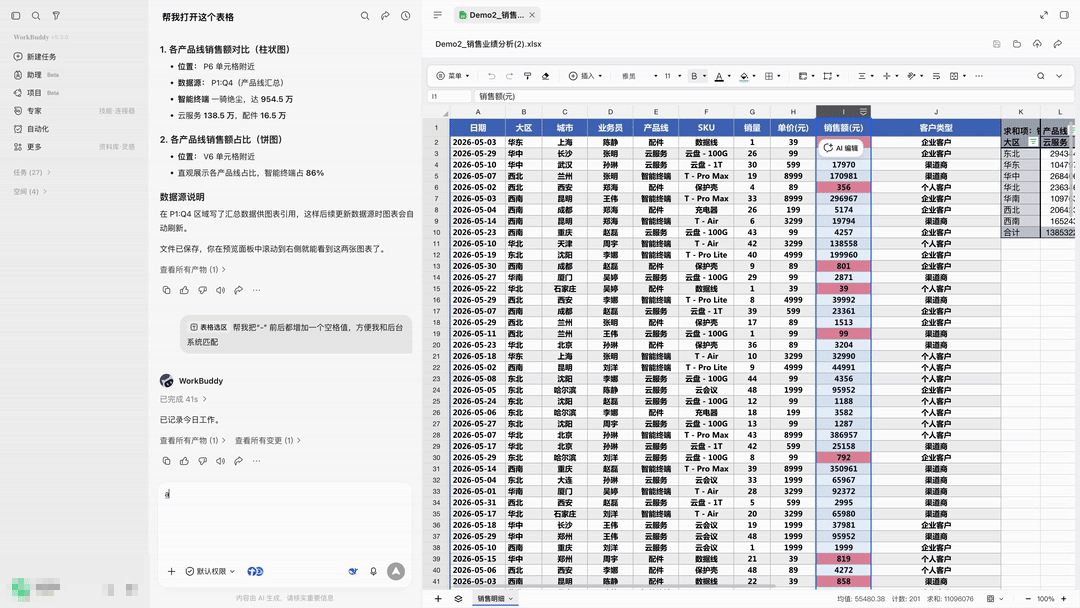Add attachment with plus in chat input
Viewport: 1080px width, 608px height.
[x=172, y=572]
